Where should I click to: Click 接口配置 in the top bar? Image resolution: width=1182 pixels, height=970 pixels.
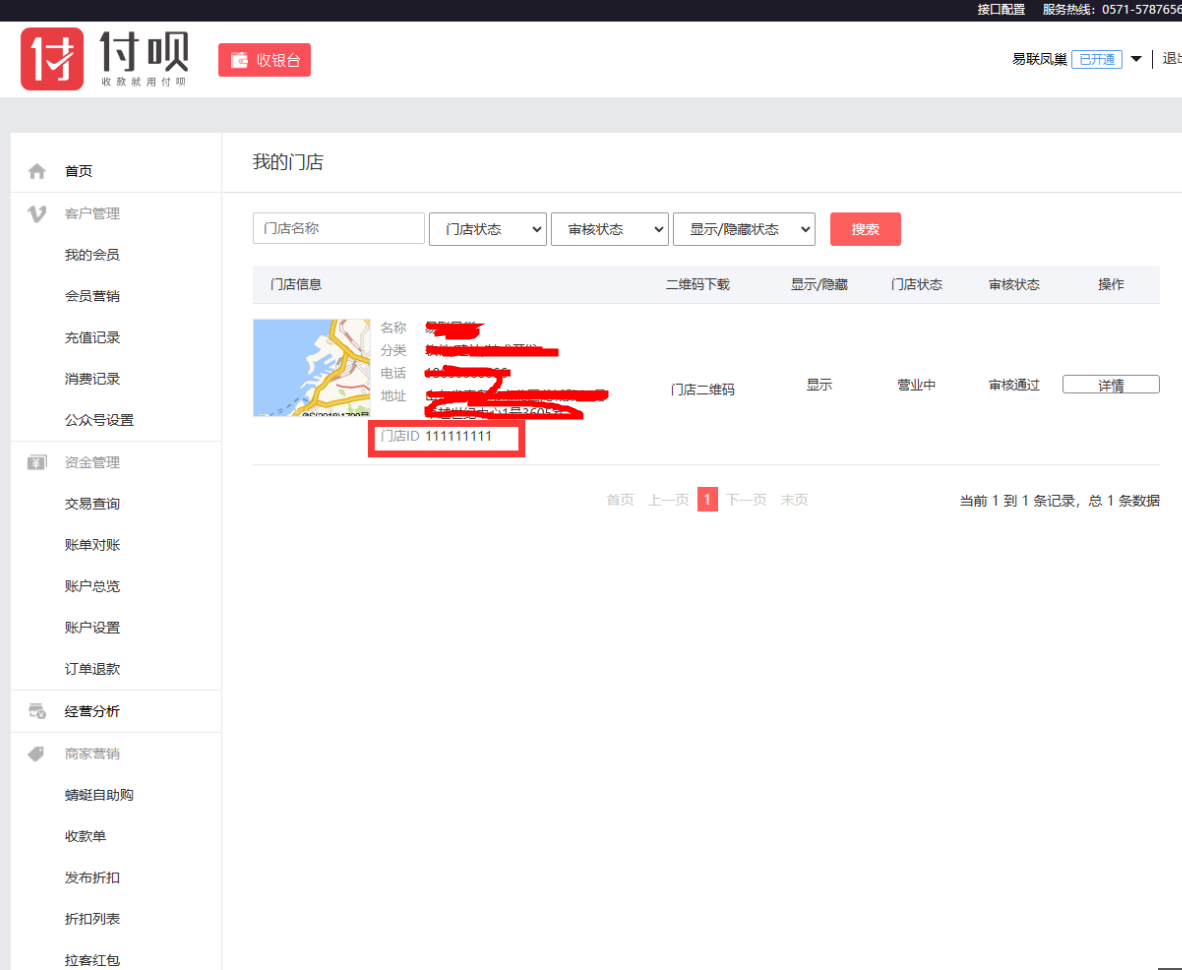pyautogui.click(x=1000, y=9)
